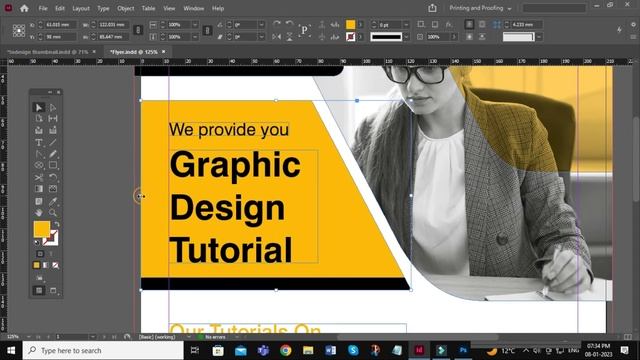Open the stroke weight dropdown
Image resolution: width=640 pixels, height=360 pixels.
[406, 25]
